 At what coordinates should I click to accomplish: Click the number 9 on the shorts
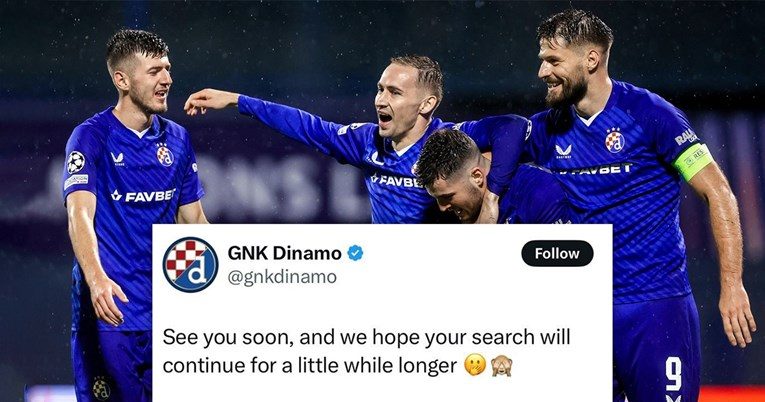pyautogui.click(x=674, y=373)
